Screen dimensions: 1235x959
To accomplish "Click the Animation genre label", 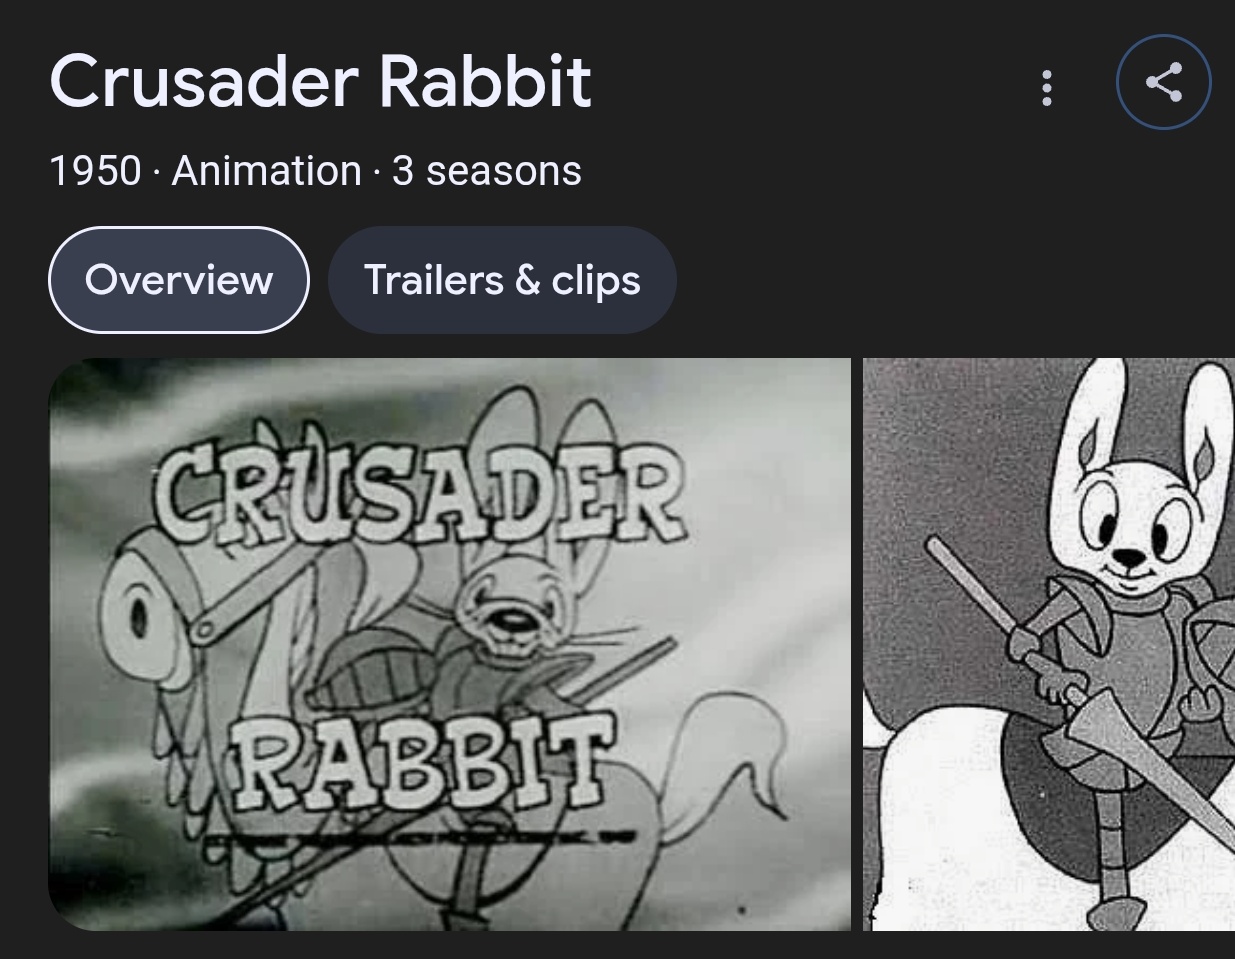I will [267, 171].
